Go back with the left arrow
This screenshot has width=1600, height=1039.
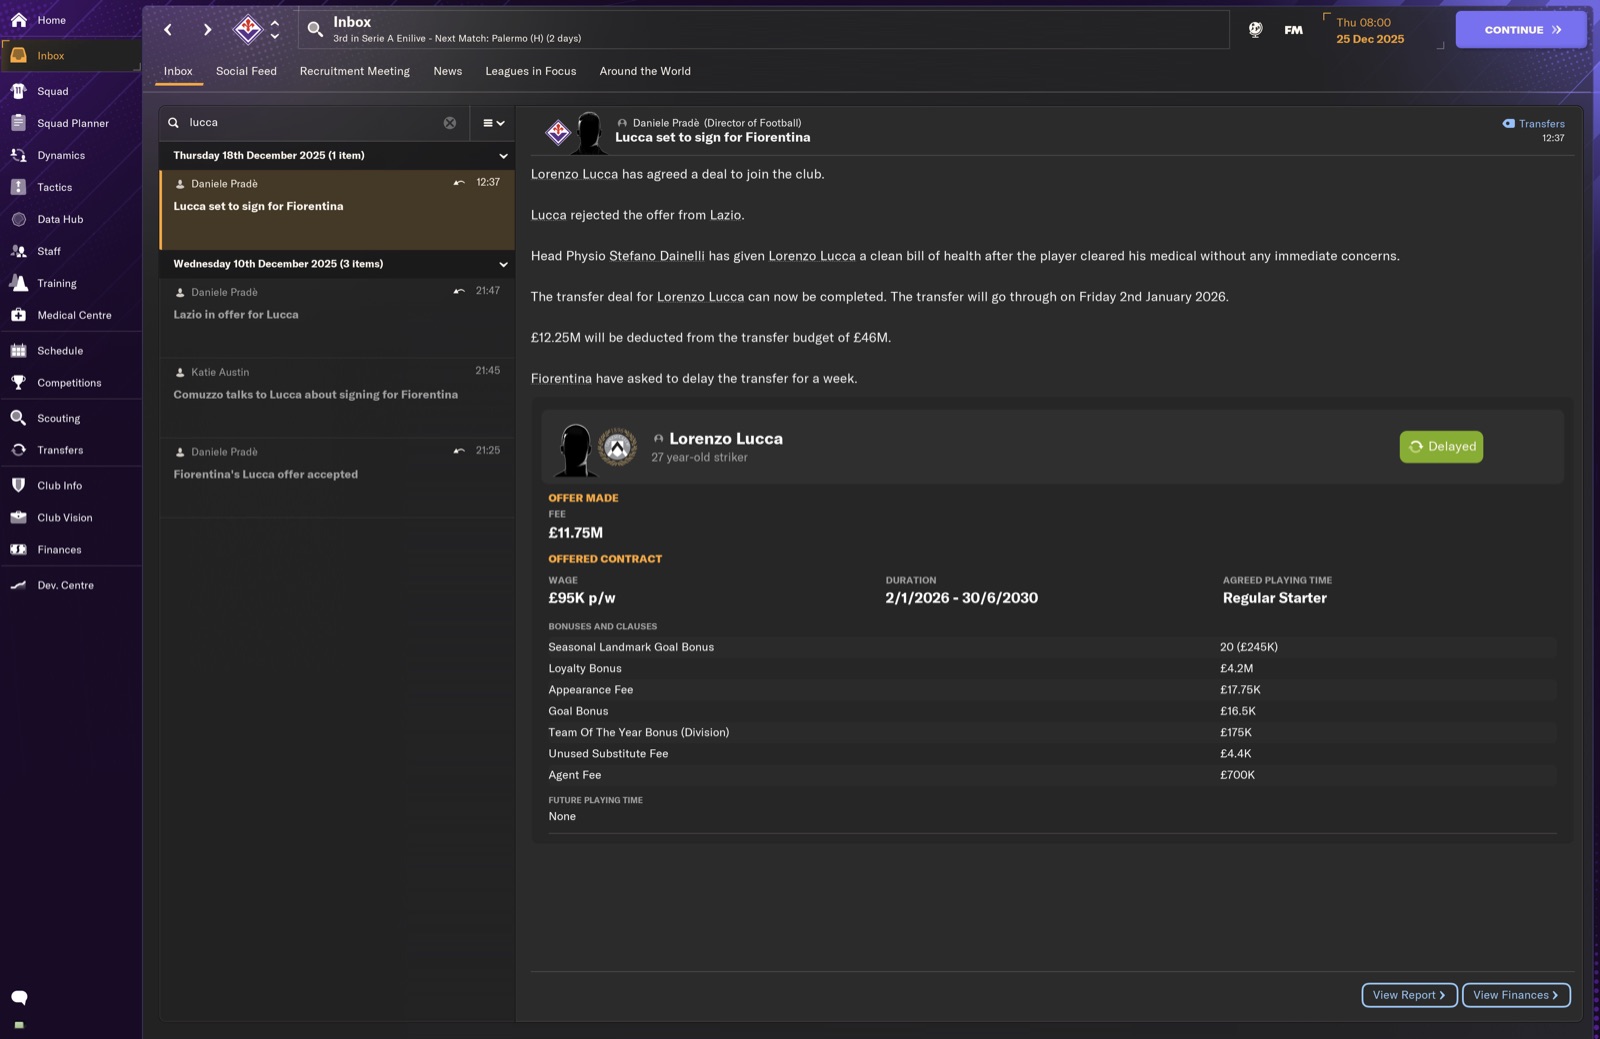(168, 30)
